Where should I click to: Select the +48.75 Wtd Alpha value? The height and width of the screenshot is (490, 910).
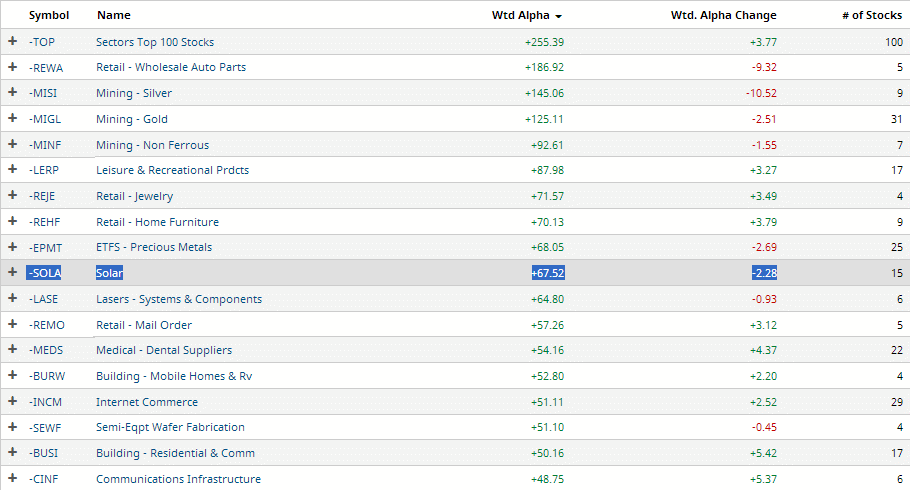tap(547, 479)
